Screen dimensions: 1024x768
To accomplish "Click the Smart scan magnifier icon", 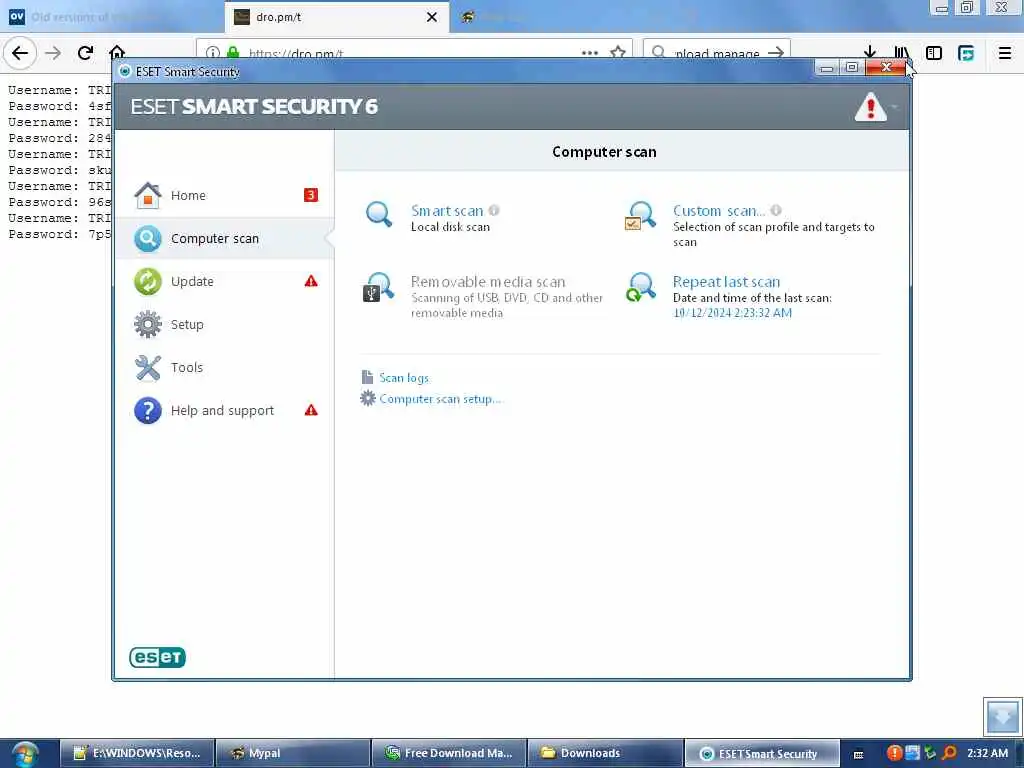I will (x=379, y=214).
